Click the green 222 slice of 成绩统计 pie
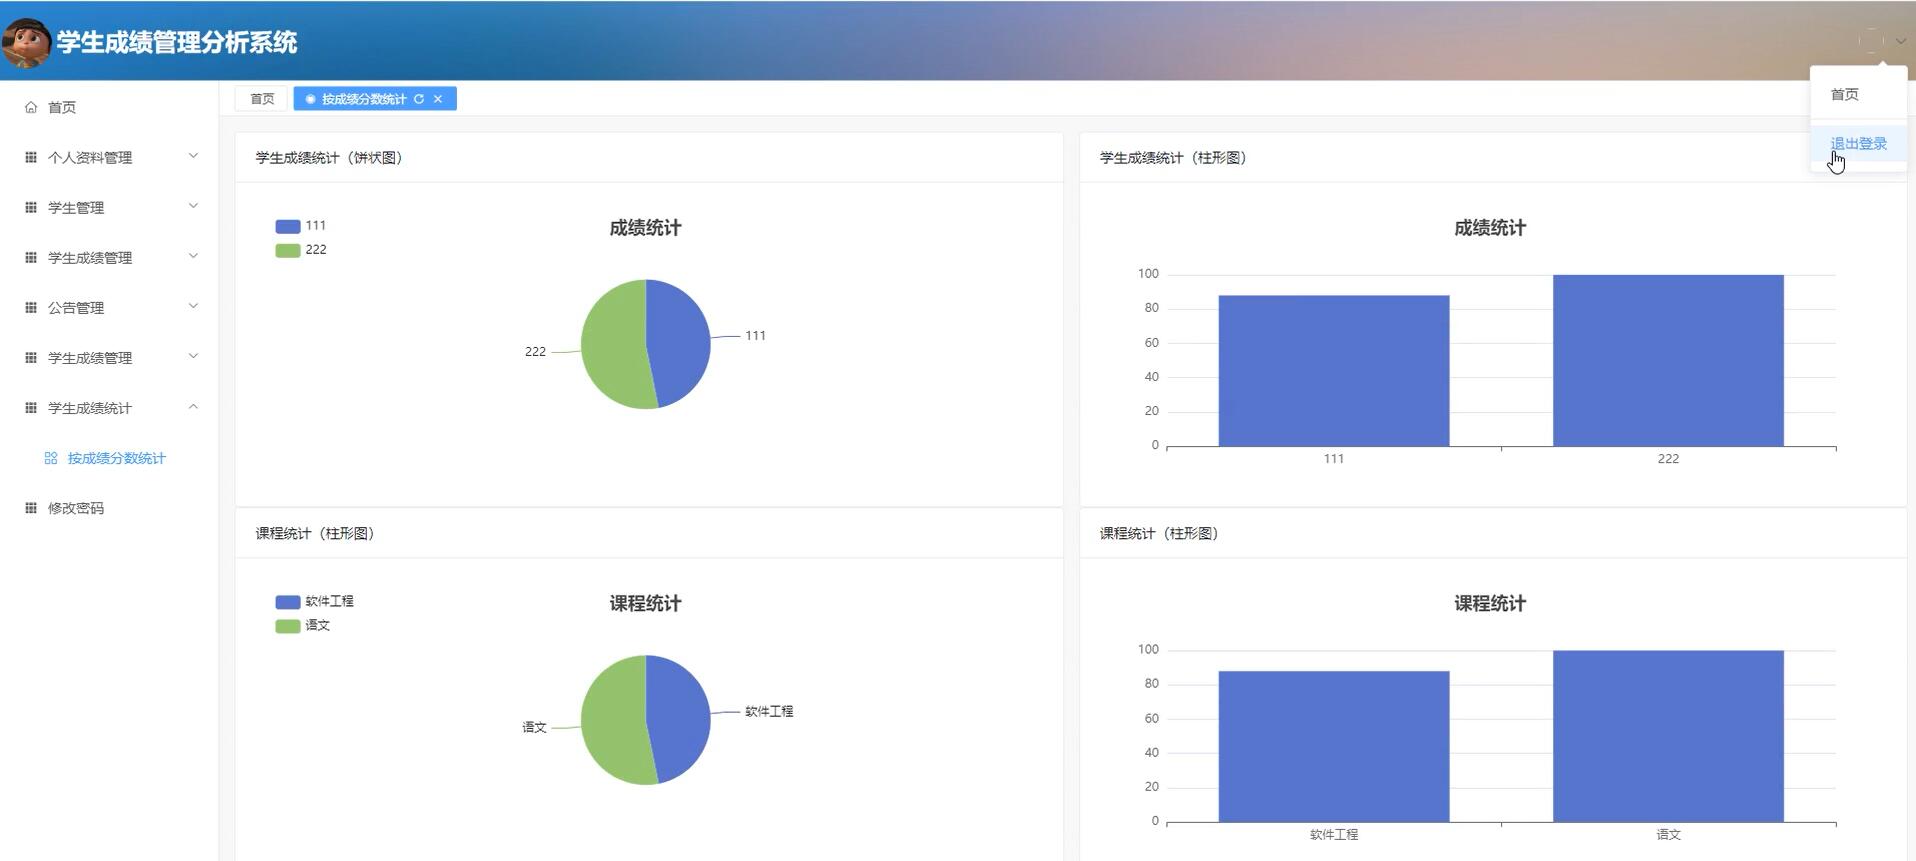Viewport: 1916px width, 861px height. (x=612, y=345)
